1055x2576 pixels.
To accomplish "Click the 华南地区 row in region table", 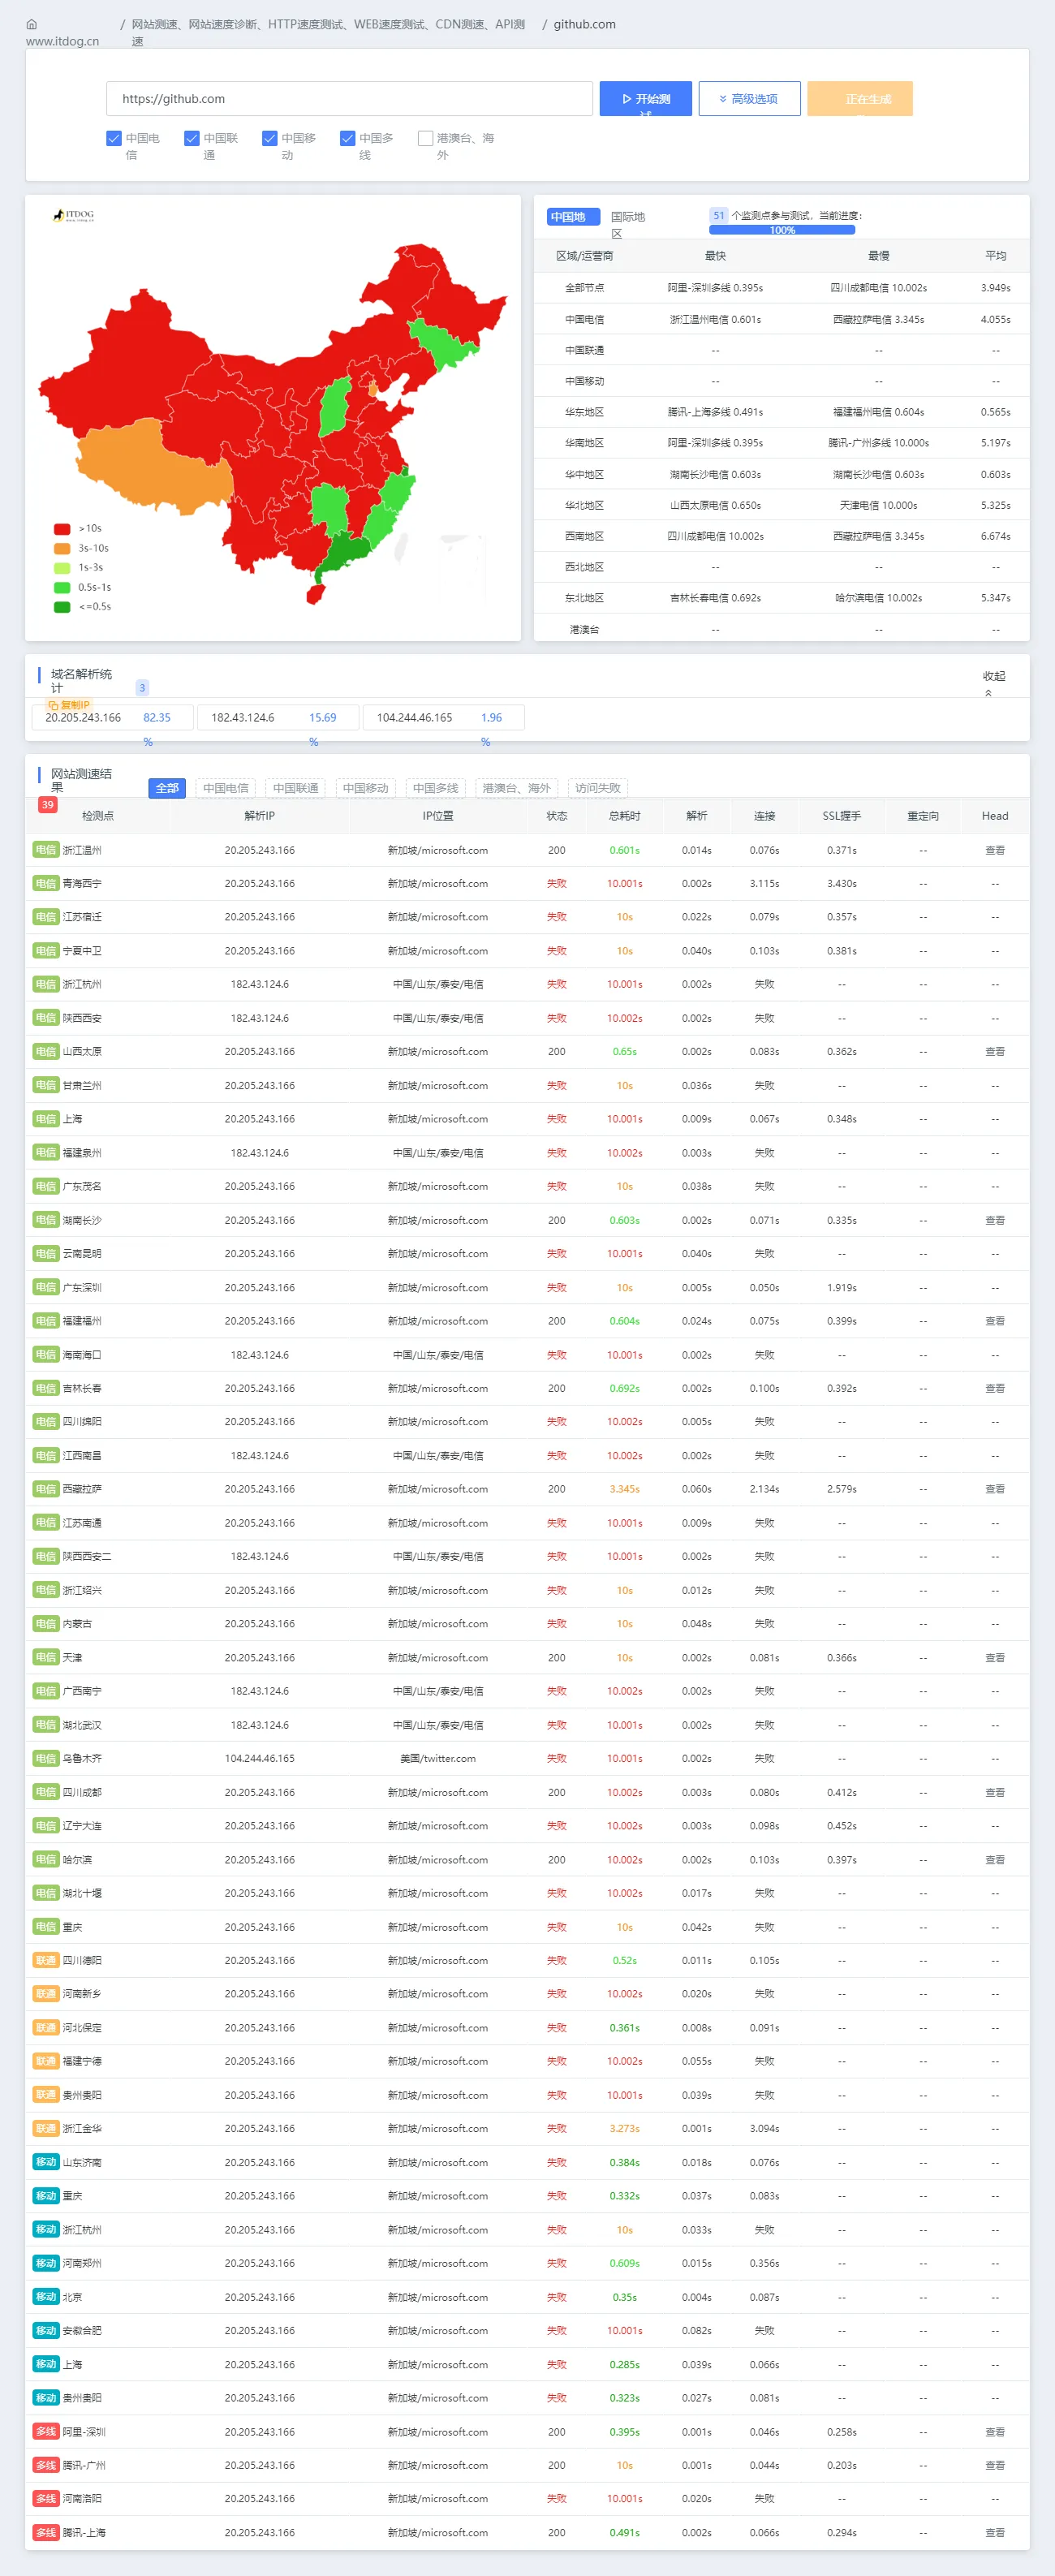I will point(782,443).
